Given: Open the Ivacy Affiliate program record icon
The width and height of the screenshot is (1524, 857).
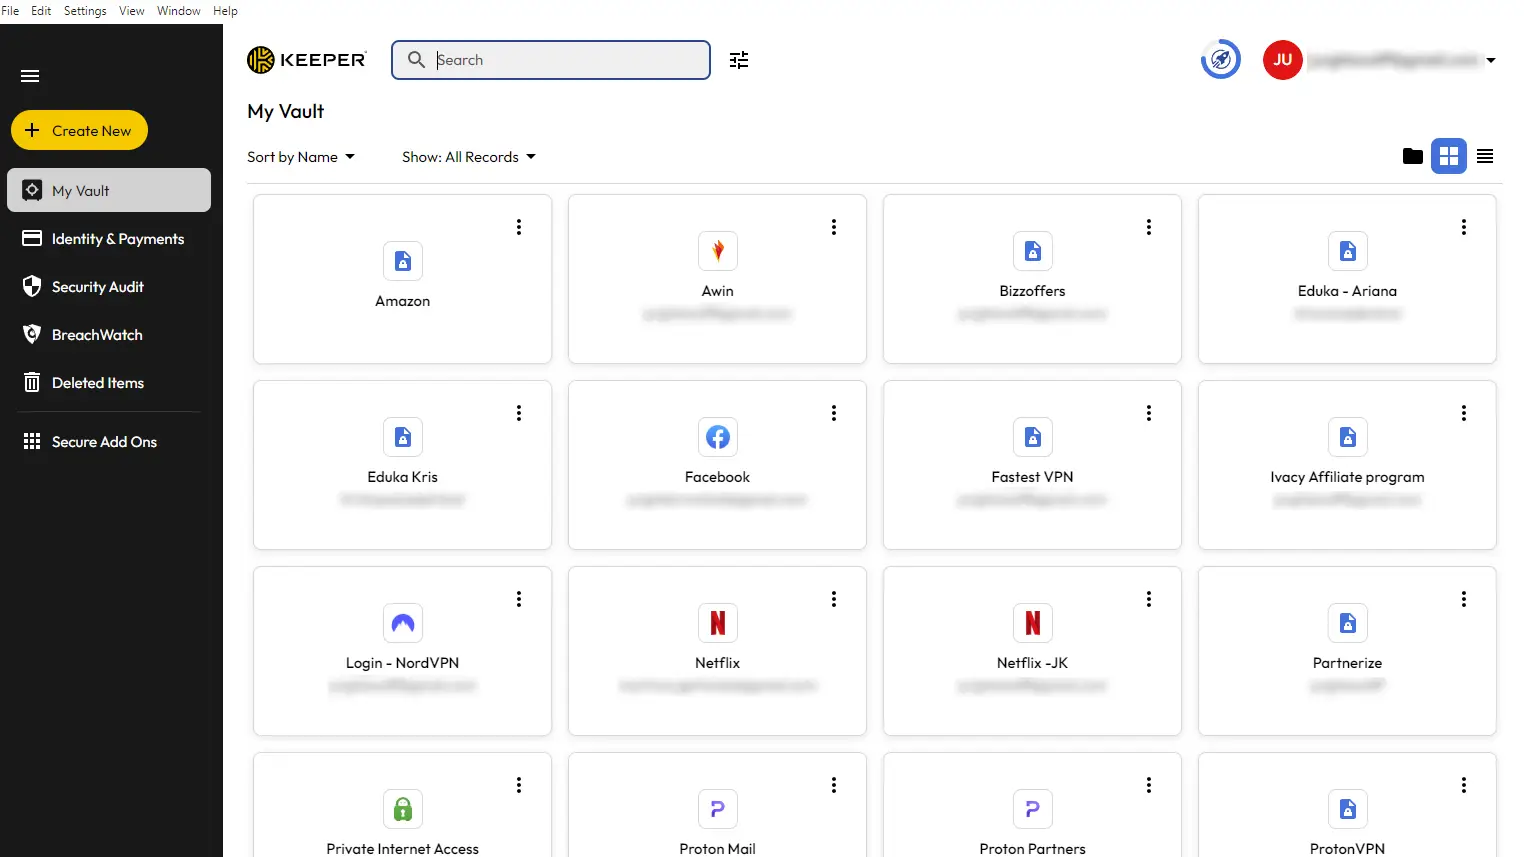Looking at the screenshot, I should click(1348, 437).
